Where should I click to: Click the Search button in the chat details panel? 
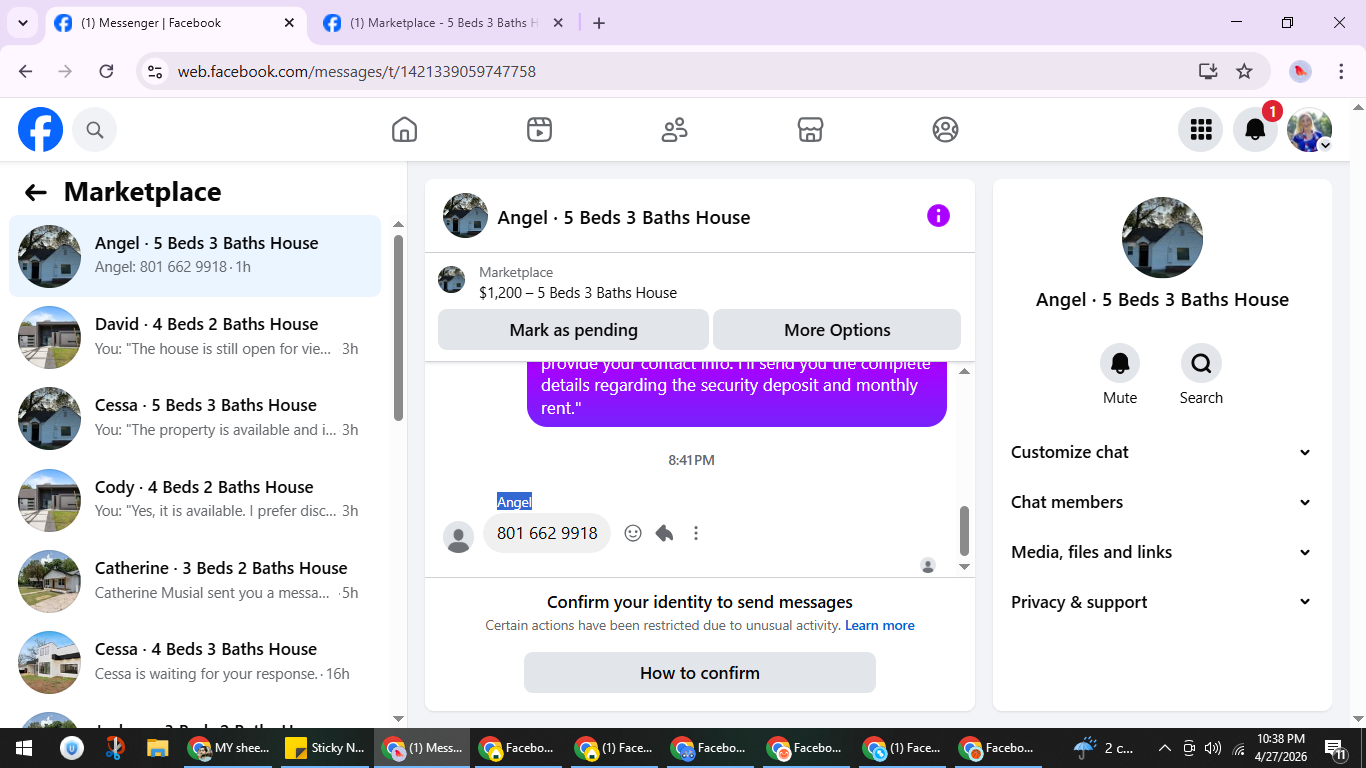(x=1201, y=364)
